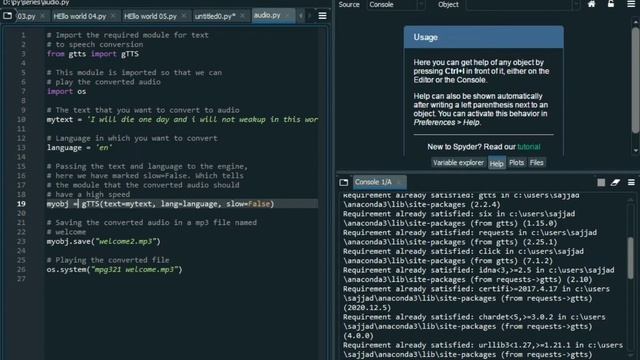This screenshot has width=640, height=360.
Task: Open the Plots pane tab
Action: (x=516, y=162)
